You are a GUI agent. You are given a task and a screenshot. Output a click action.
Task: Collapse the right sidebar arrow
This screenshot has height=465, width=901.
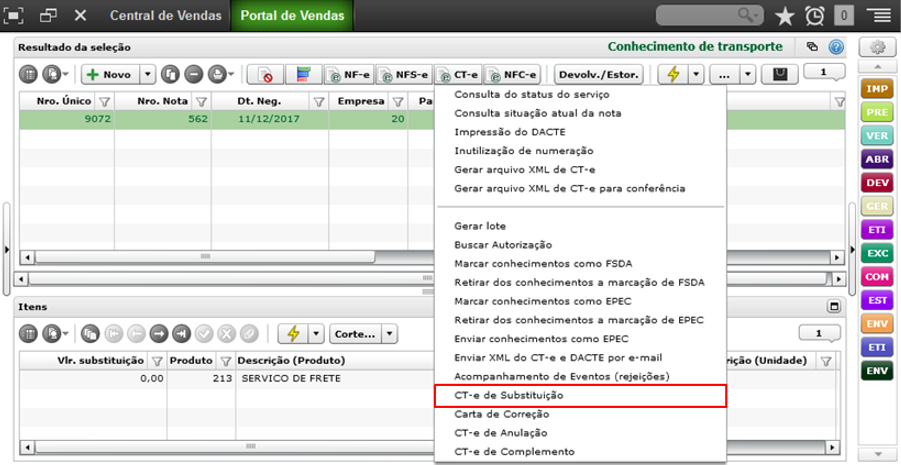click(854, 249)
